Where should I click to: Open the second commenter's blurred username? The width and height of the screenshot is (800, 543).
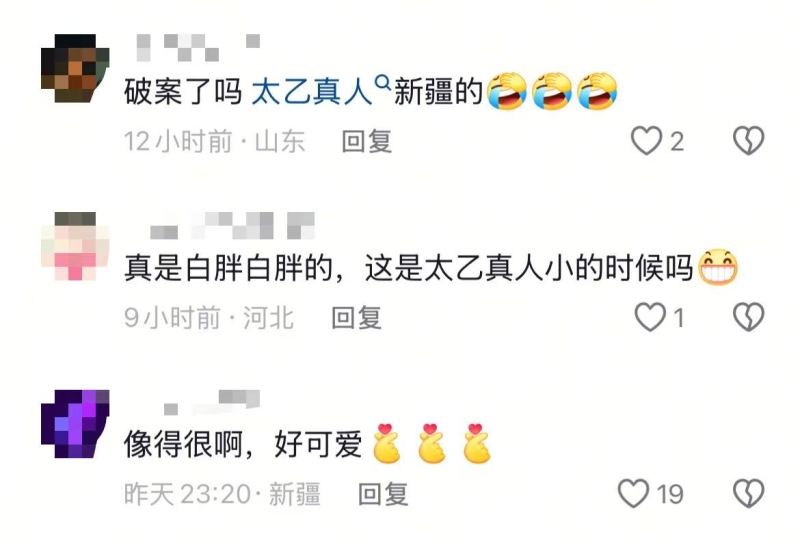pos(232,225)
